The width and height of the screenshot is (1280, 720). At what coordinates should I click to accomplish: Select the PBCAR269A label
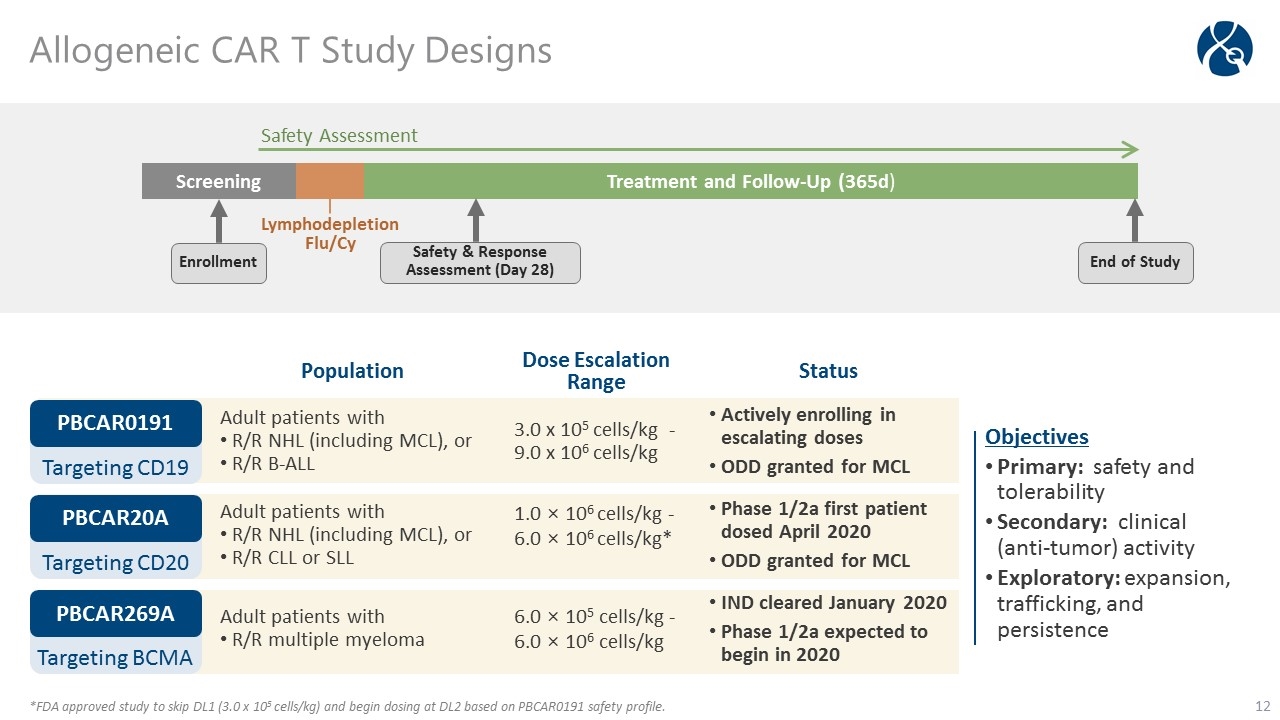[115, 613]
